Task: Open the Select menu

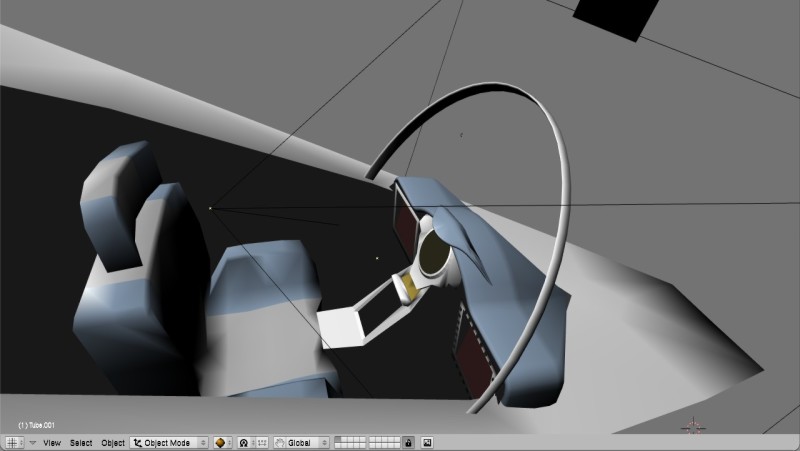Action: point(81,442)
